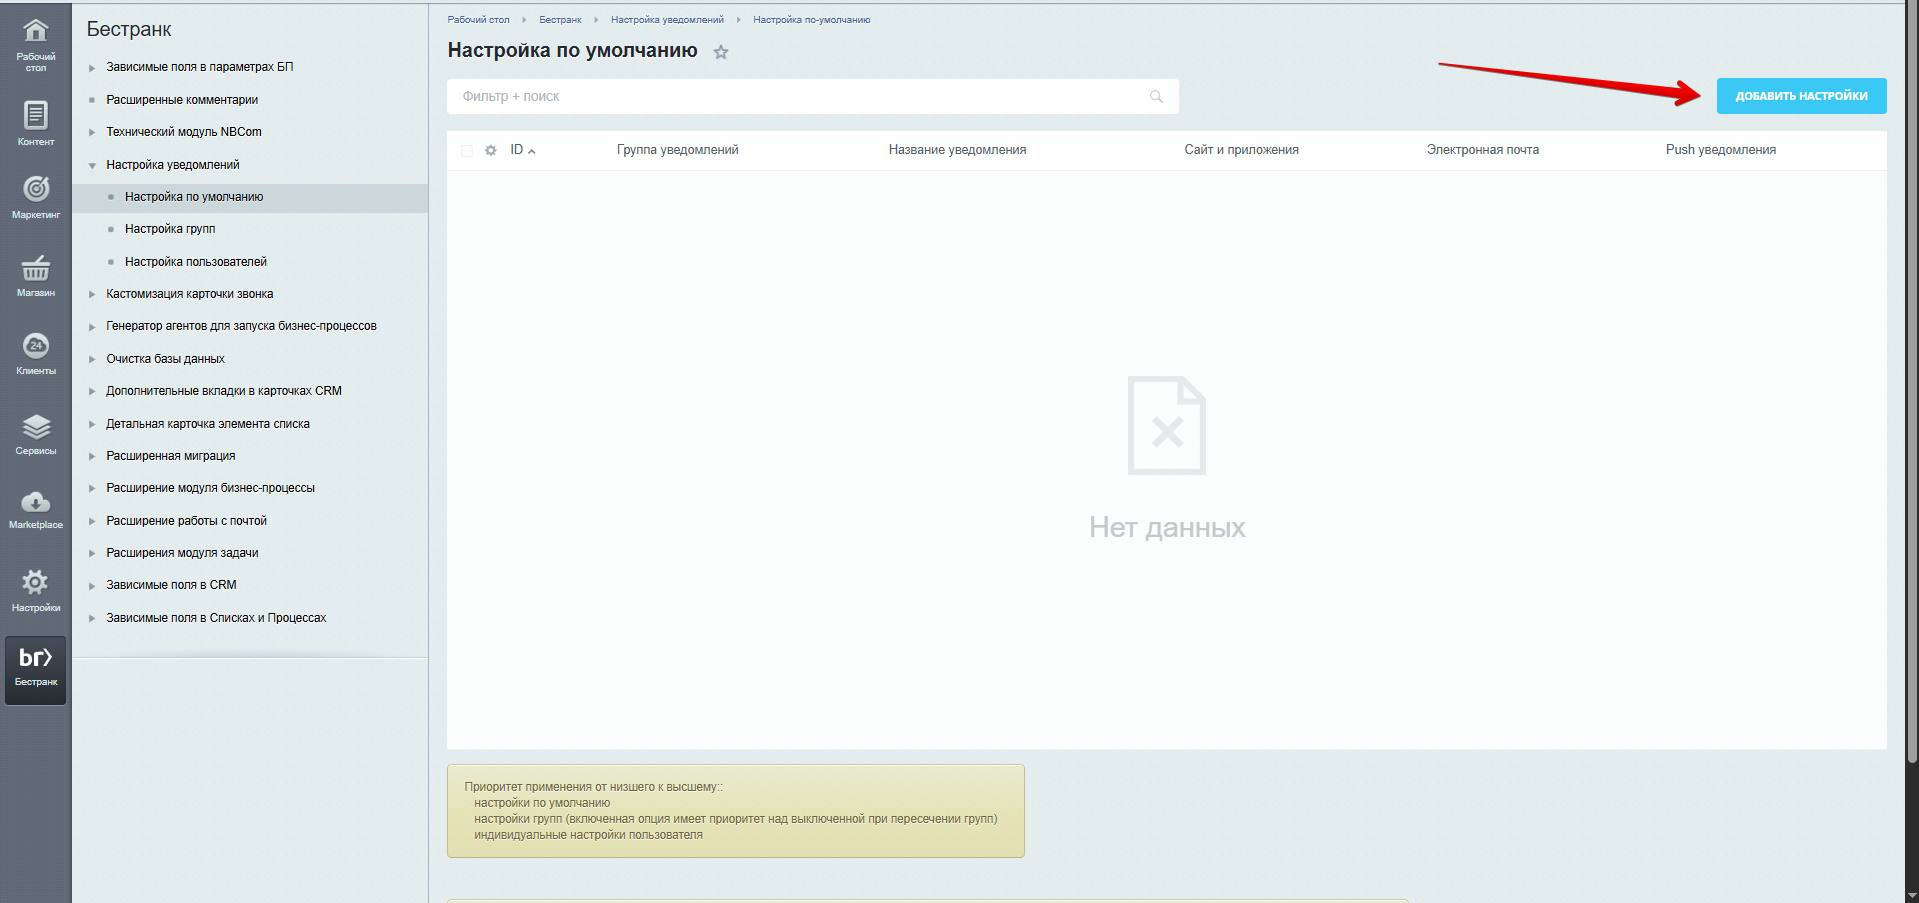Click the ДОБАВИТЬ НАСТРОЙКИ button
Image resolution: width=1919 pixels, height=903 pixels.
(x=1801, y=96)
